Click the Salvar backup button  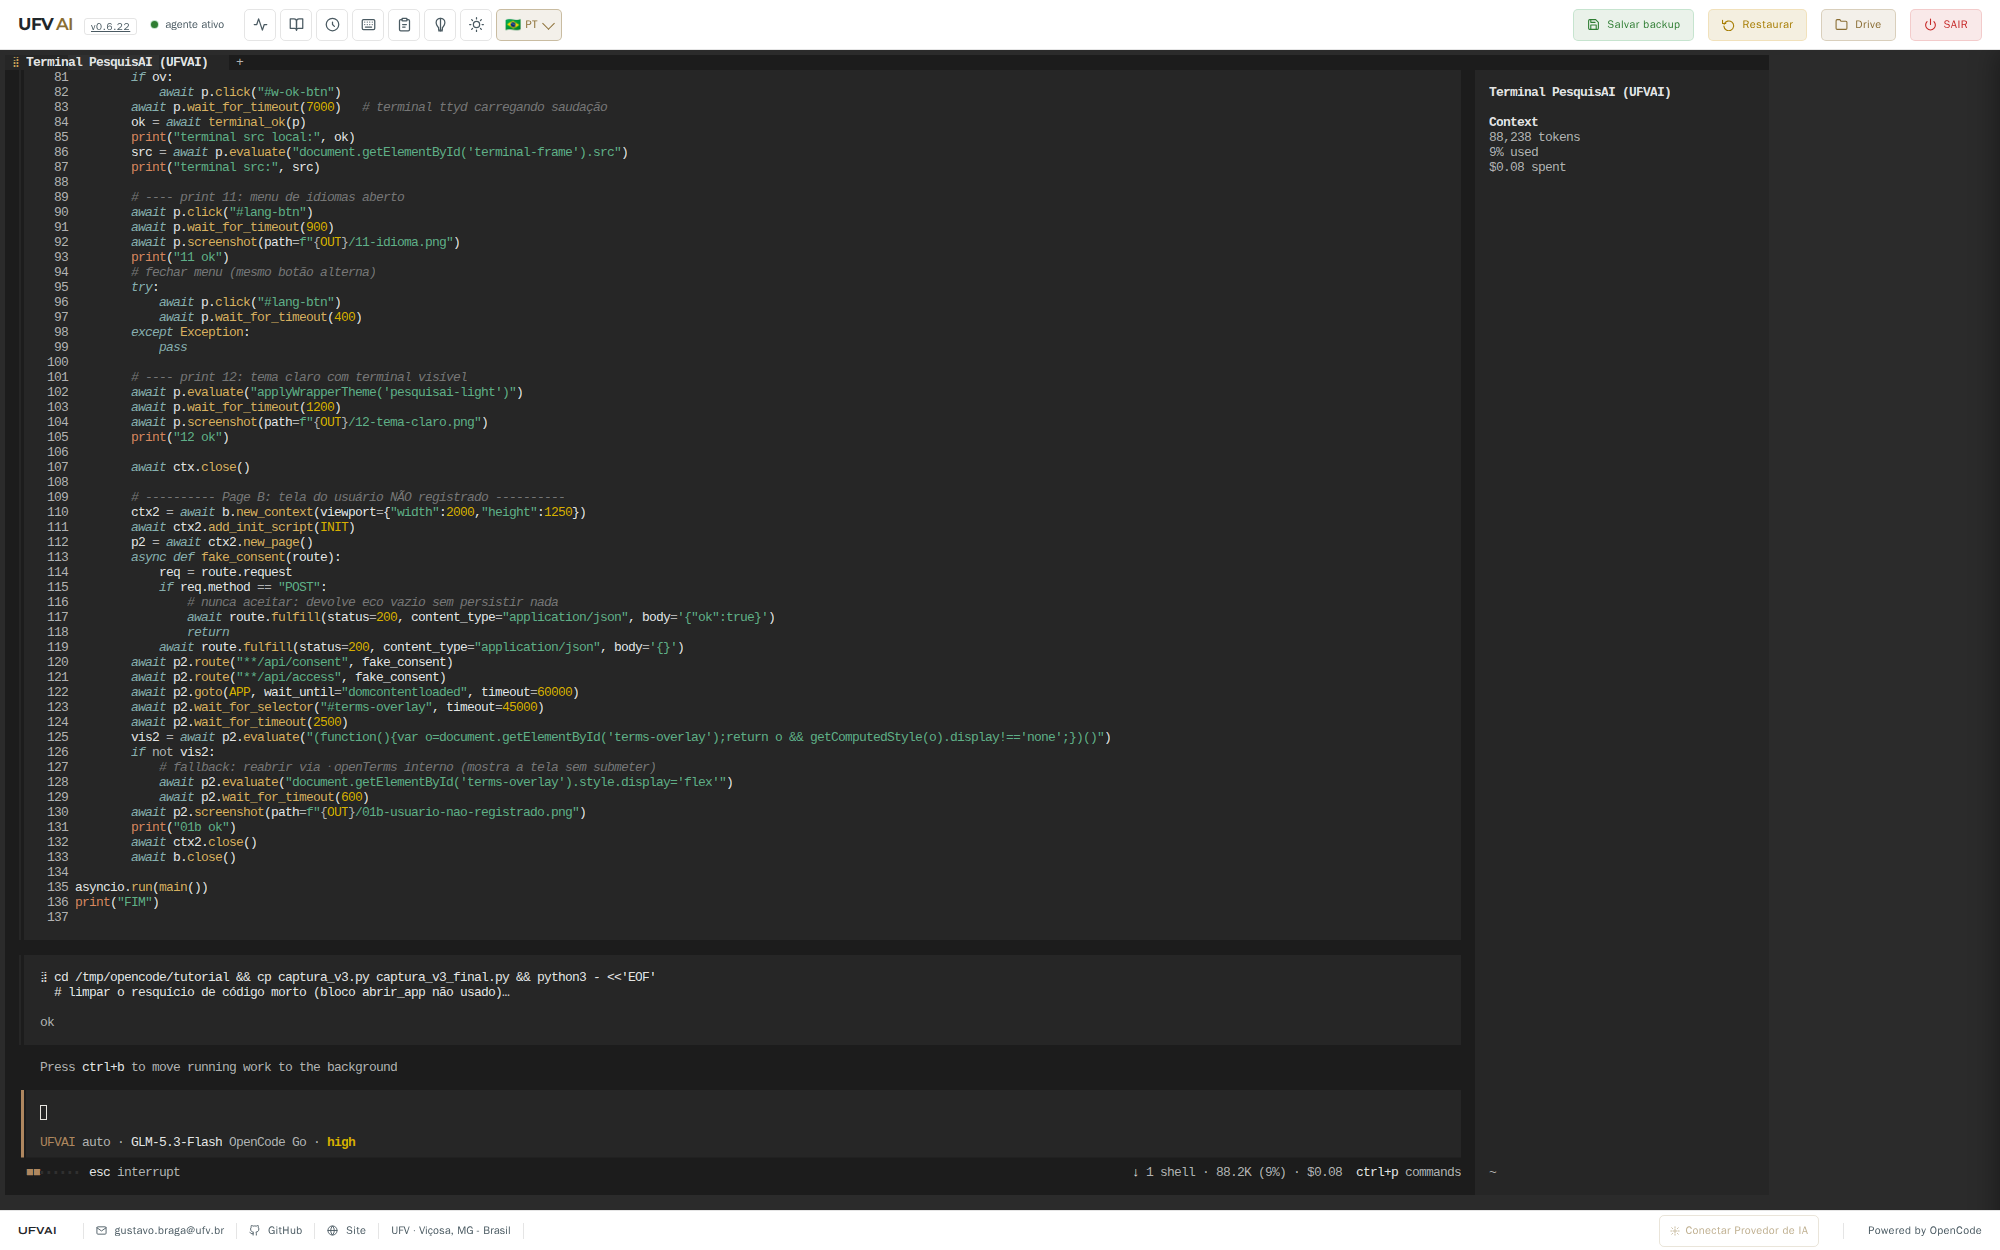[1633, 25]
